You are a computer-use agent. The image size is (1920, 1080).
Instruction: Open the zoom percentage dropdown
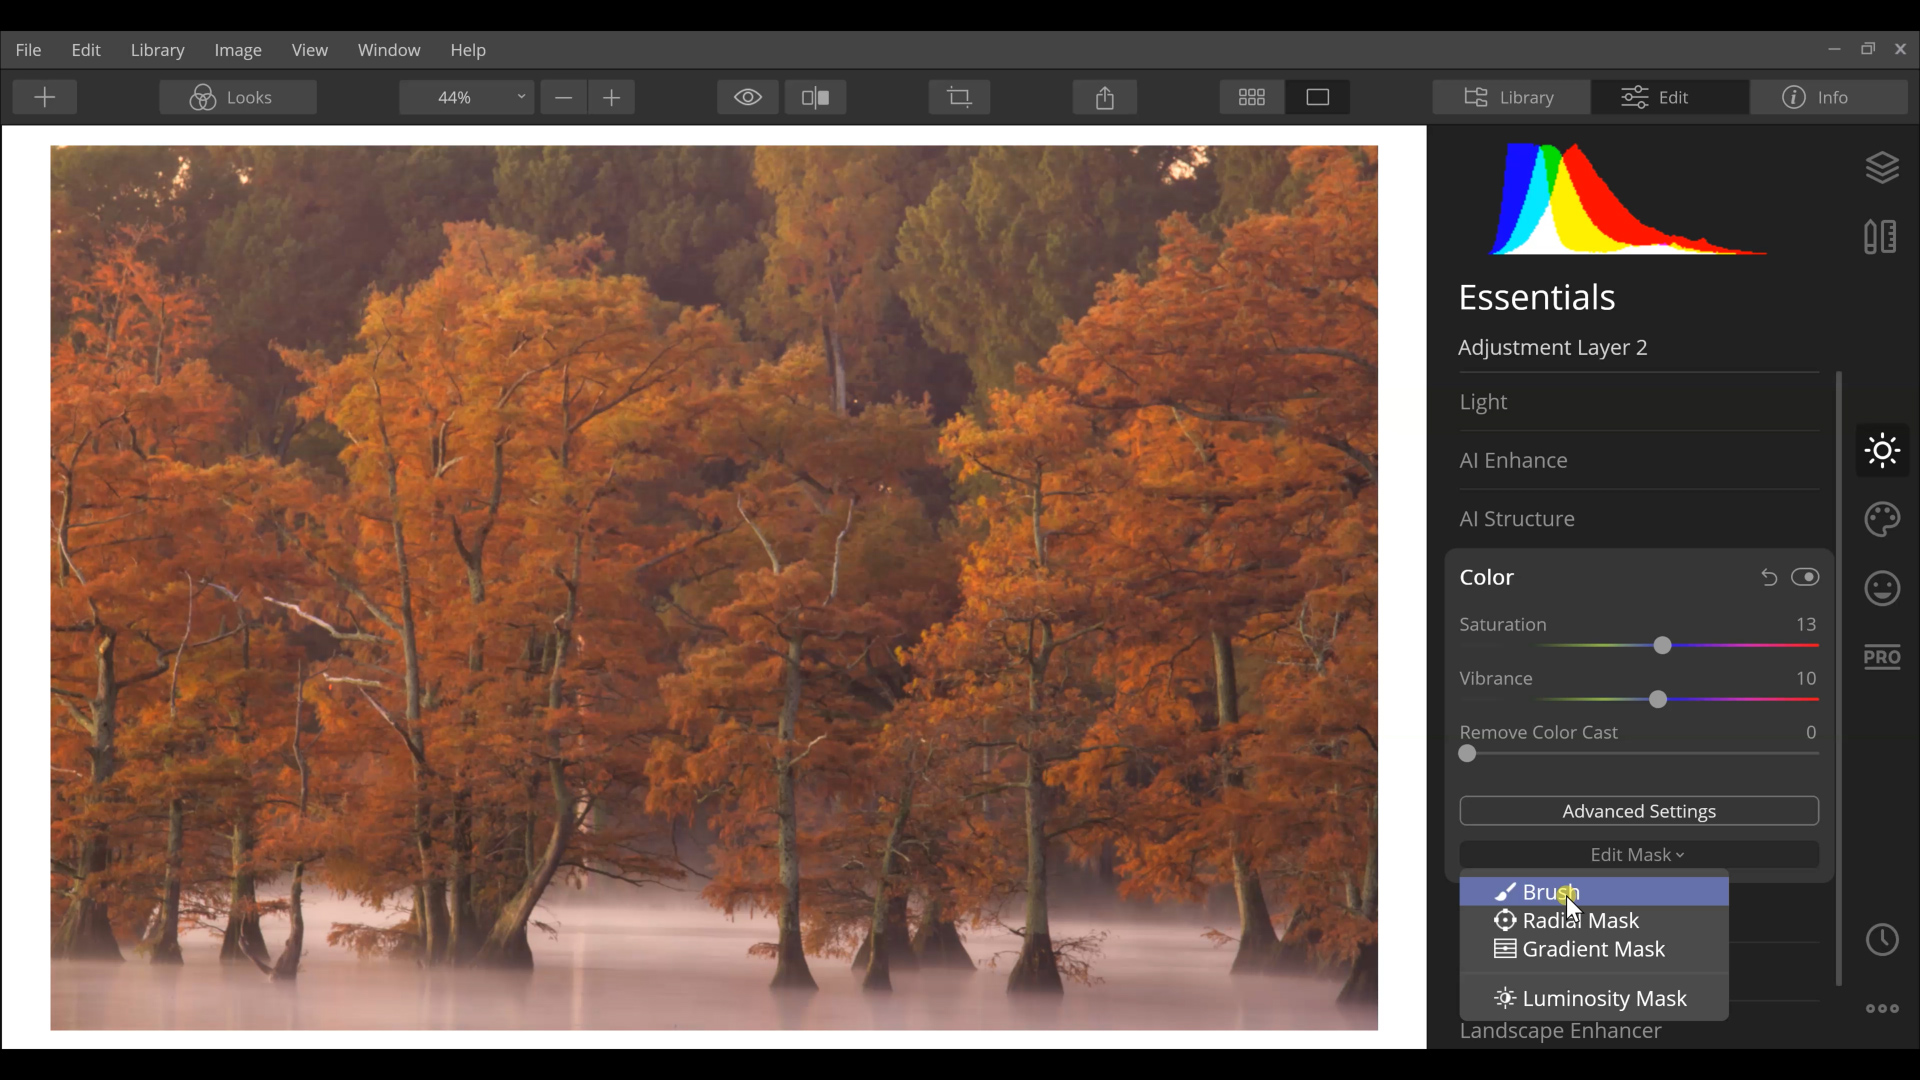tap(466, 97)
